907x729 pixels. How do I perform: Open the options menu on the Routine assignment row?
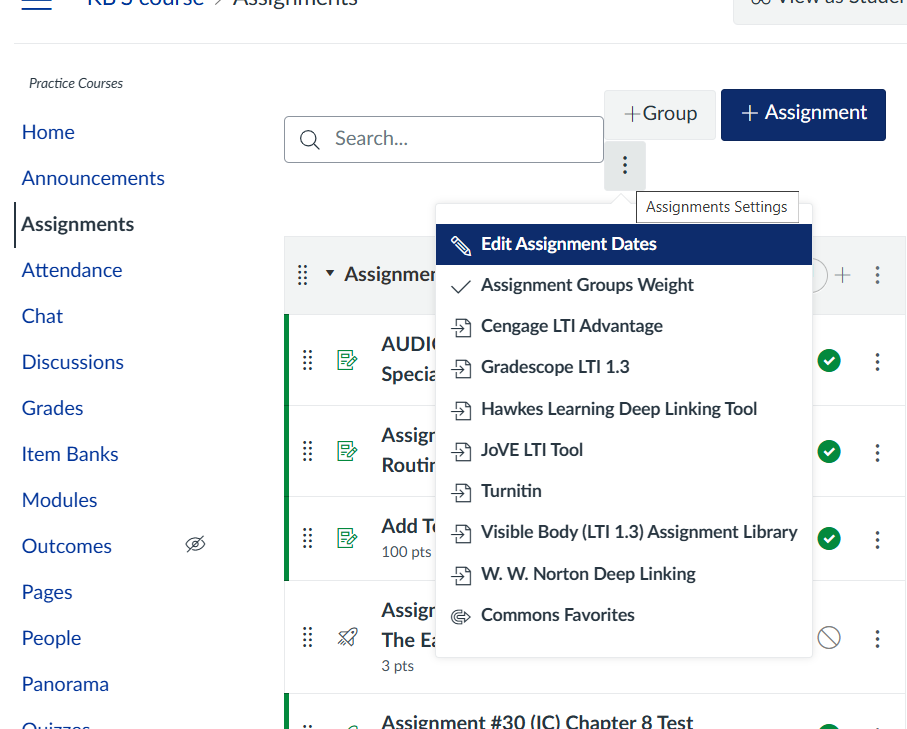pos(877,452)
